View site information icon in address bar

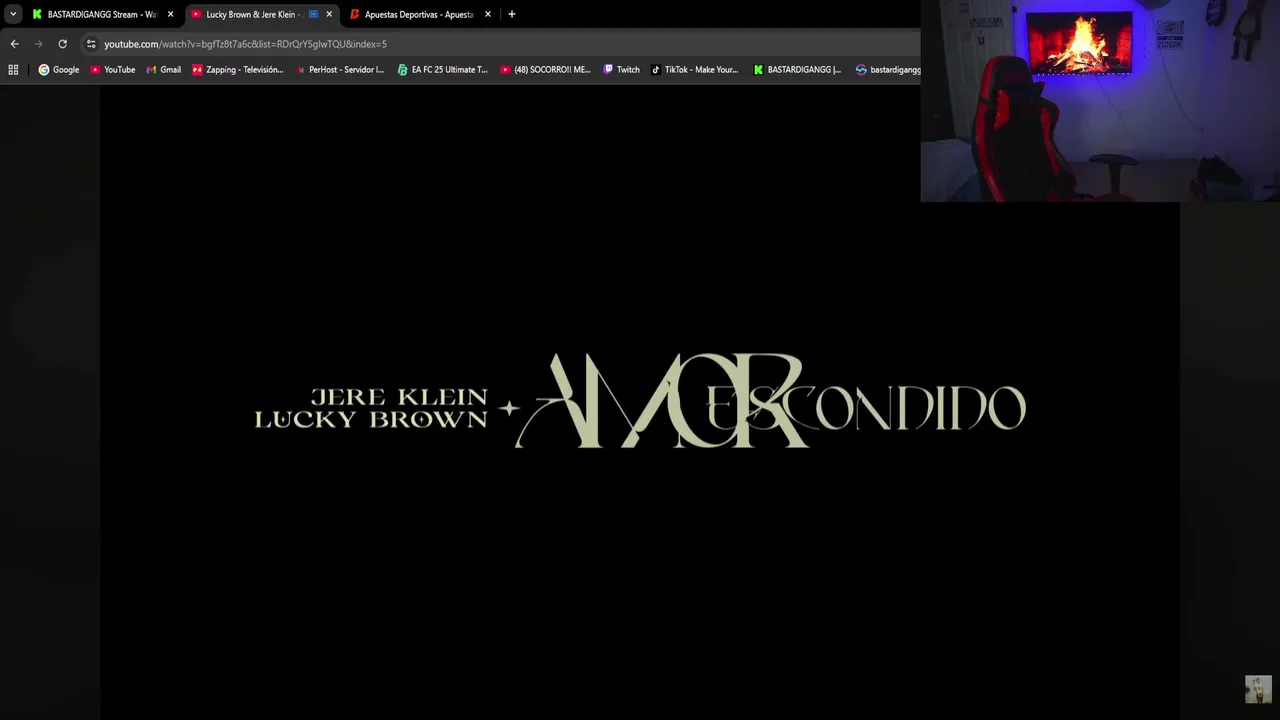pyautogui.click(x=91, y=44)
